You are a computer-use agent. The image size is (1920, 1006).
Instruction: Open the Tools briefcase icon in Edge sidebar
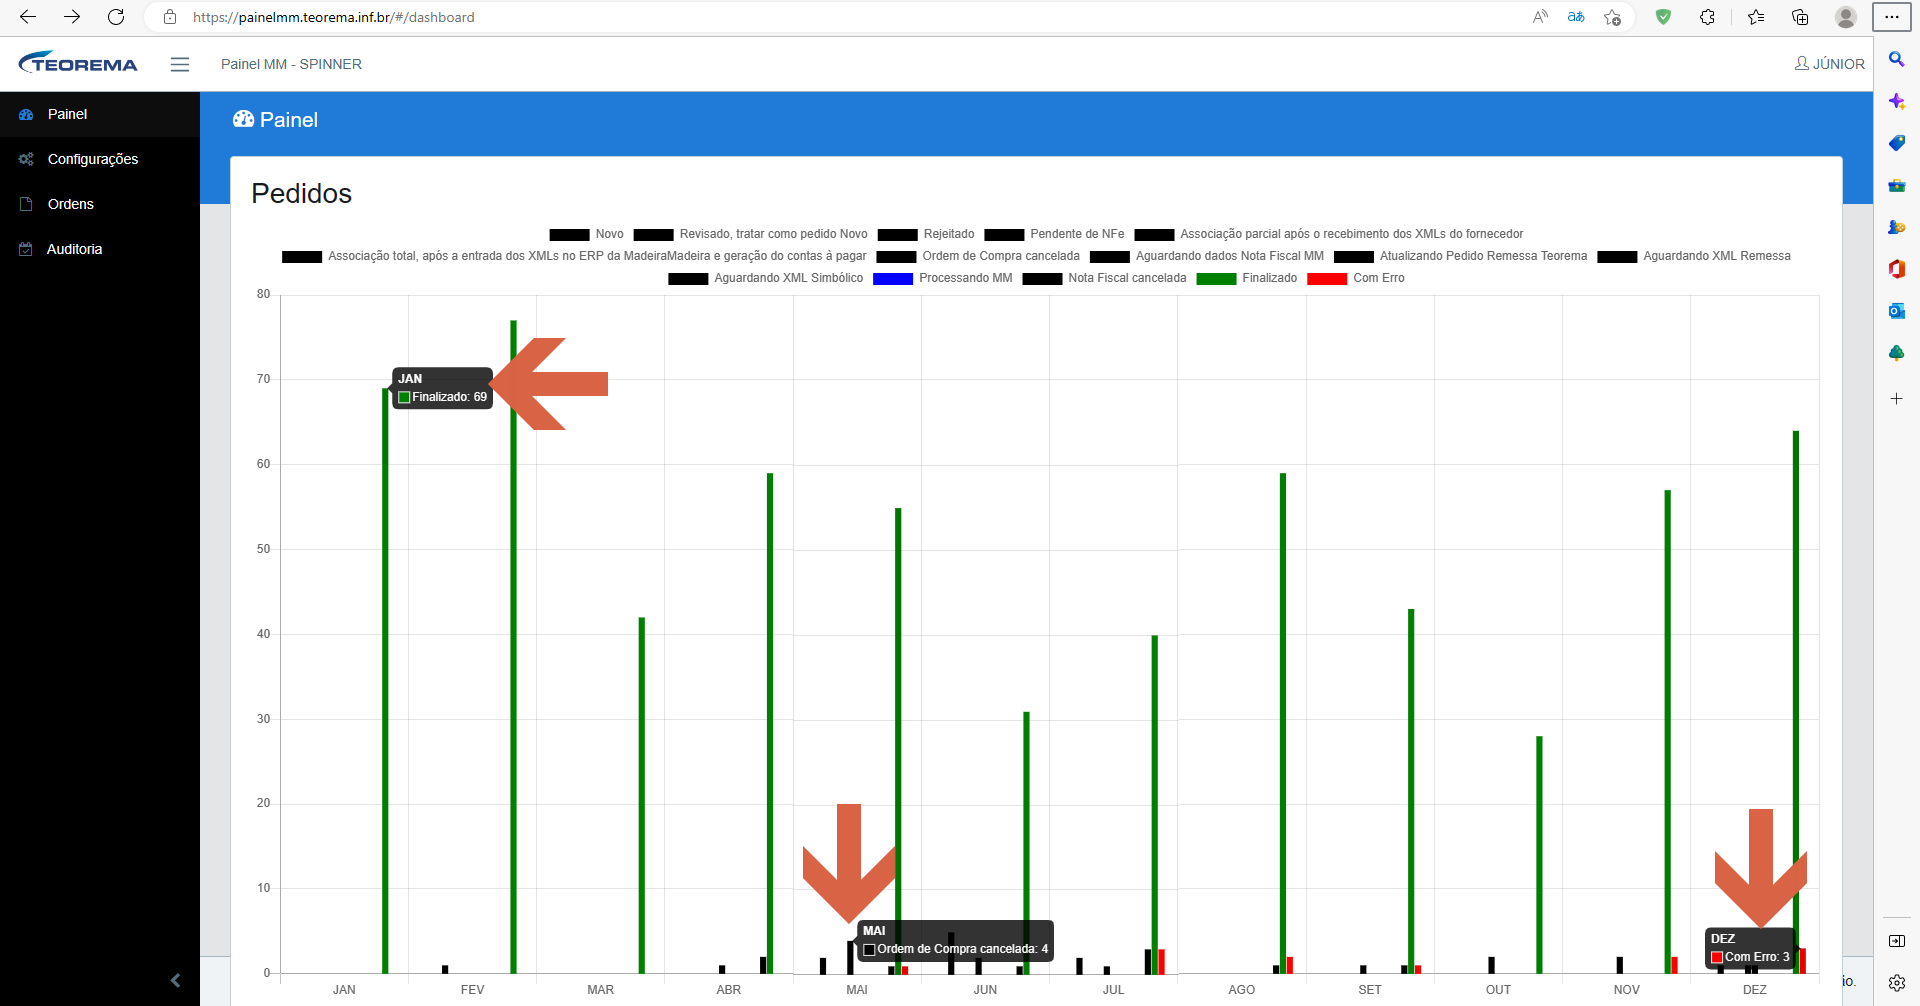tap(1896, 185)
